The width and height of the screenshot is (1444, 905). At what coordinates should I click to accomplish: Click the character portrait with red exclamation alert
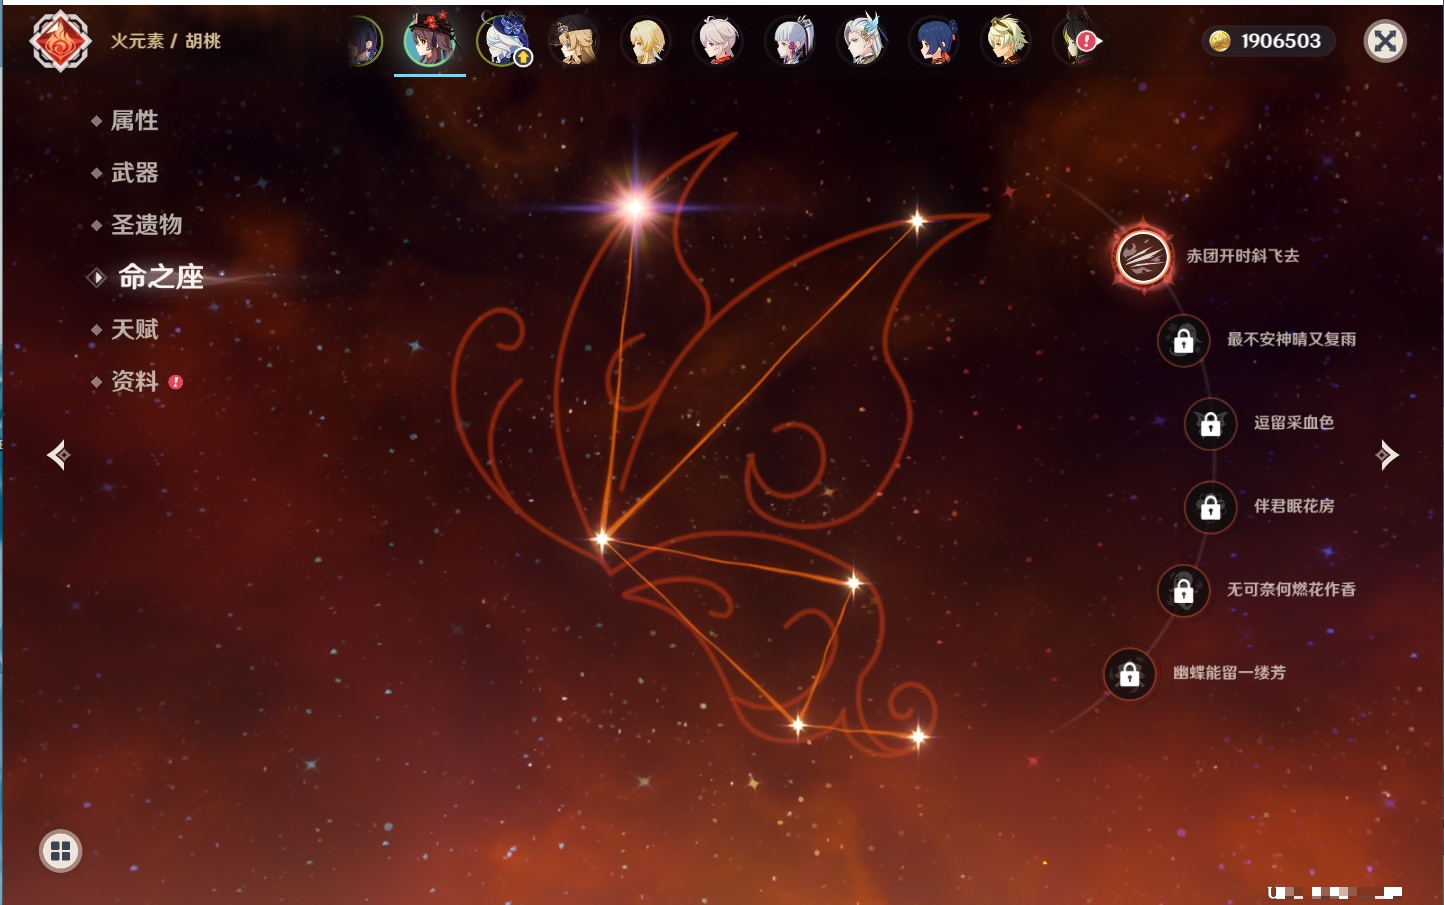(1078, 41)
